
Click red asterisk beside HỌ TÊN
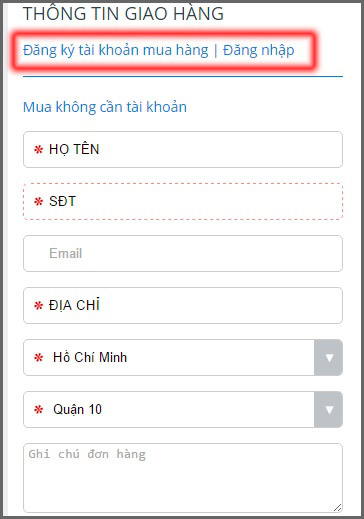(x=39, y=149)
